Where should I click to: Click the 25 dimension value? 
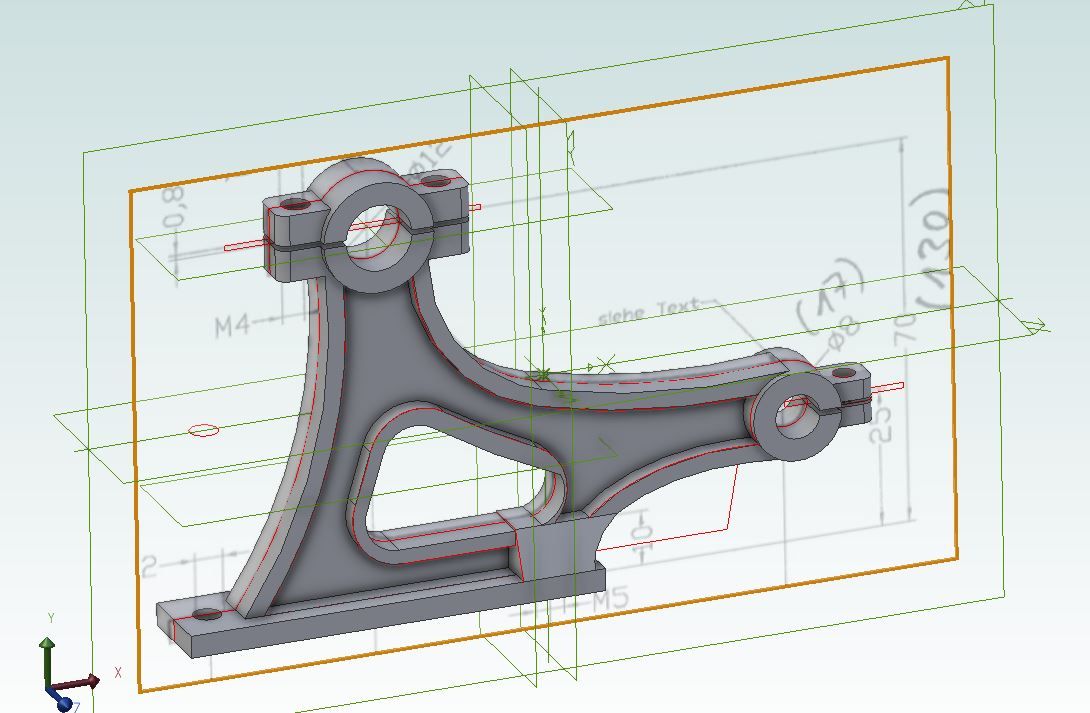tap(882, 421)
